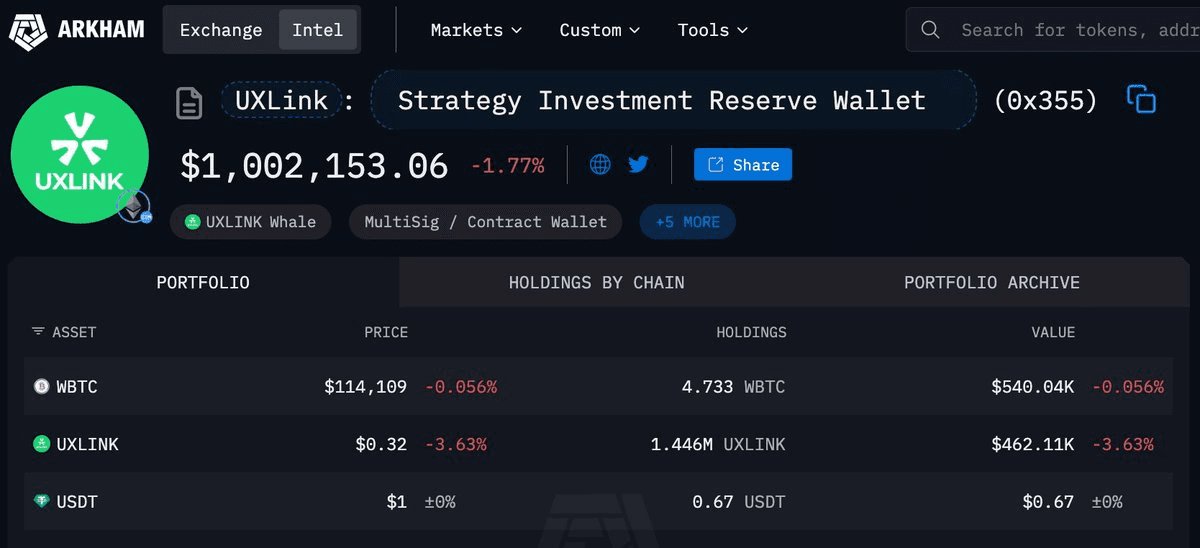Click the WBTC asset name
Screen dimensions: 1200x548
coord(77,386)
